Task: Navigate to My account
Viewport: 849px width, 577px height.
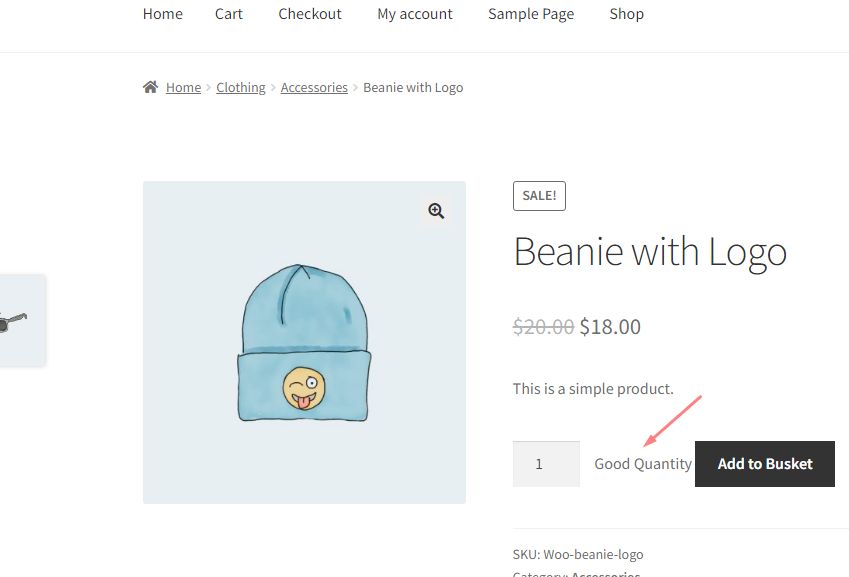Action: click(x=415, y=14)
